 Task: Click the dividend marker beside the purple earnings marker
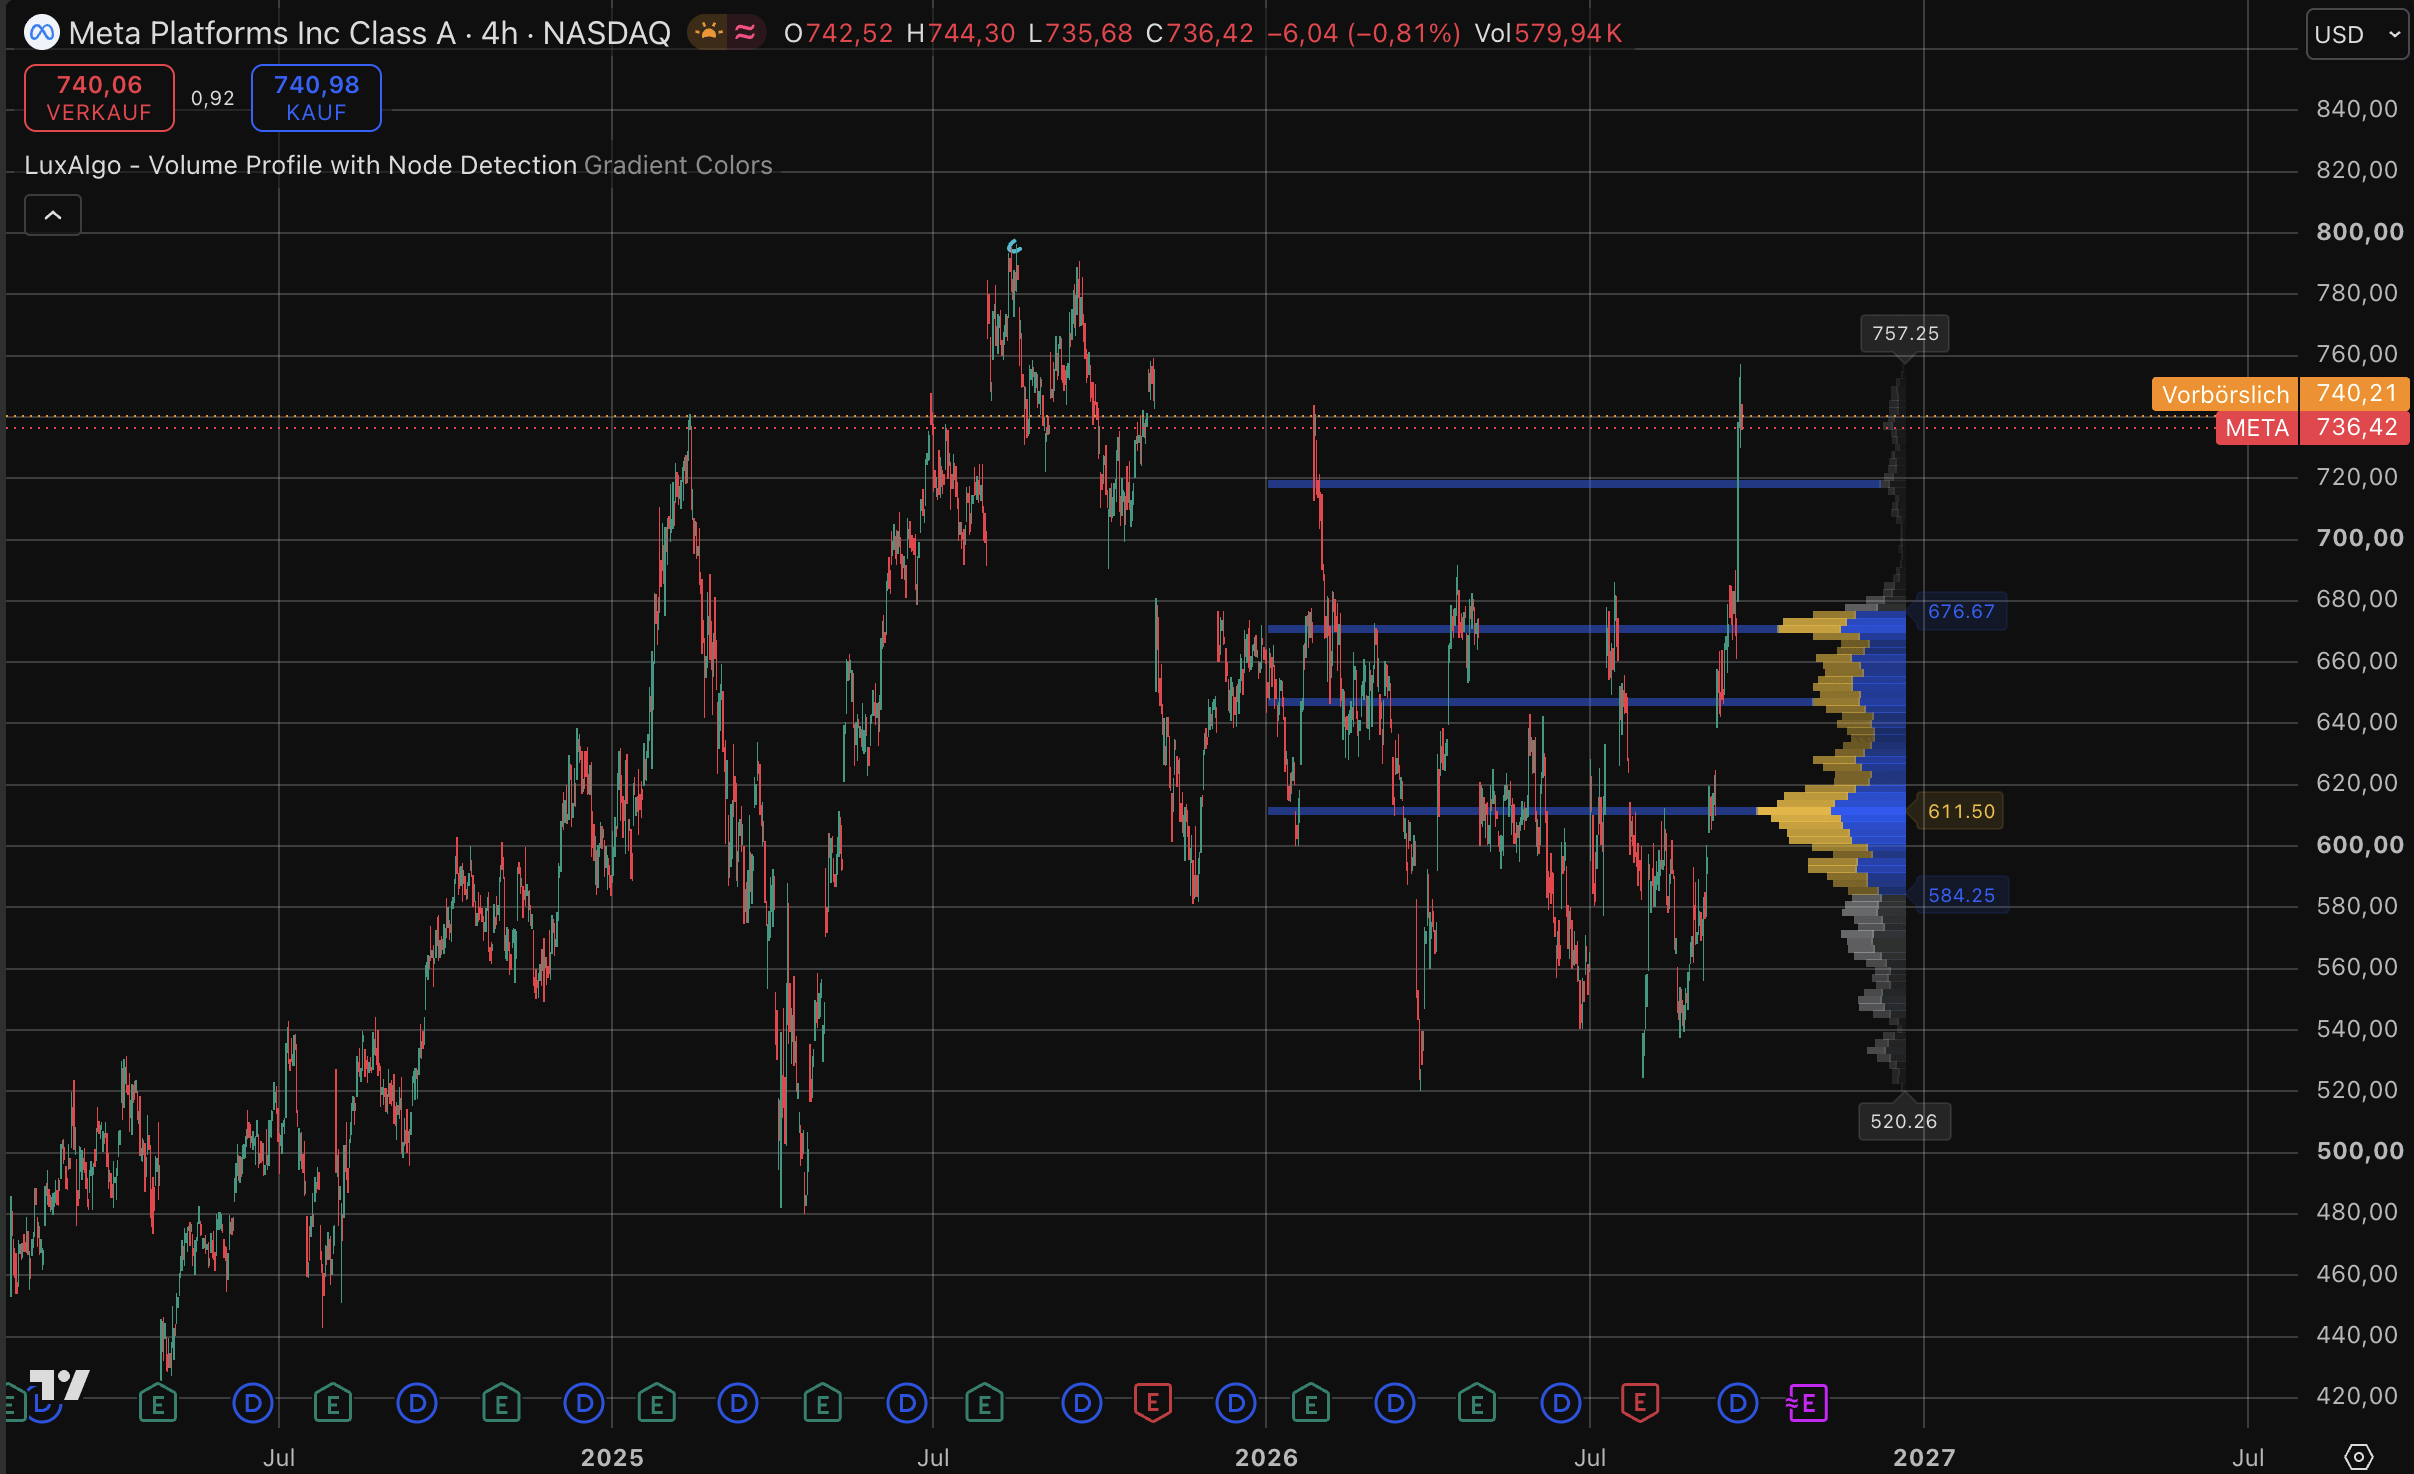(x=1738, y=1403)
